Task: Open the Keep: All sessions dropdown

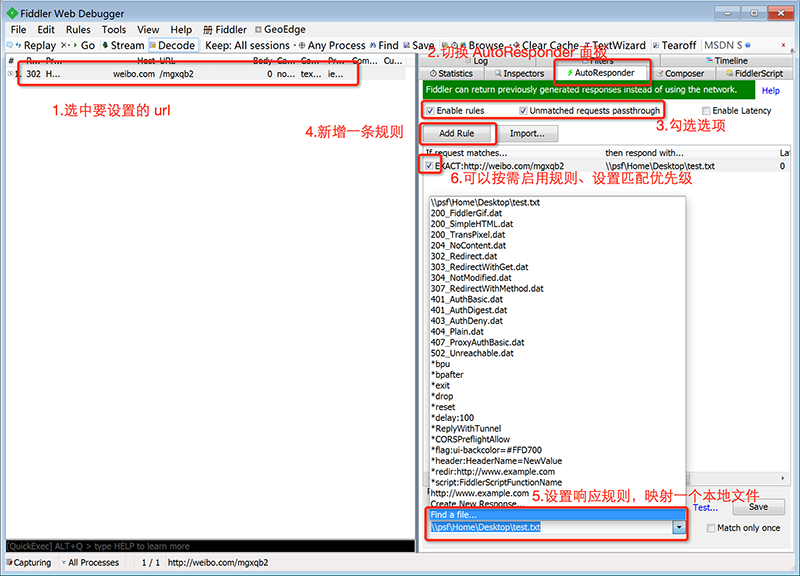Action: (247, 45)
